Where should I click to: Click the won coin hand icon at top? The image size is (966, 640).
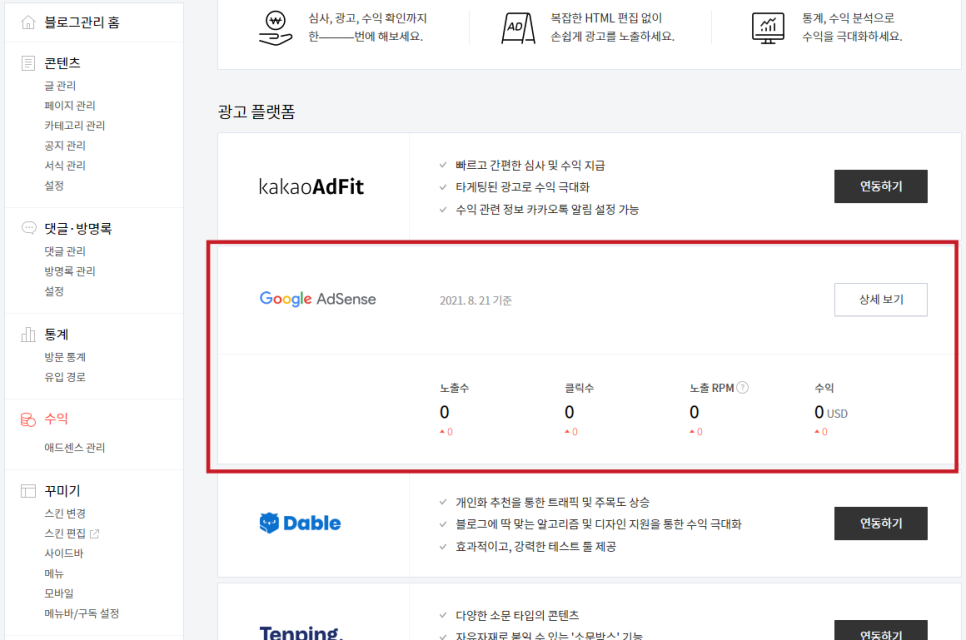pos(275,28)
